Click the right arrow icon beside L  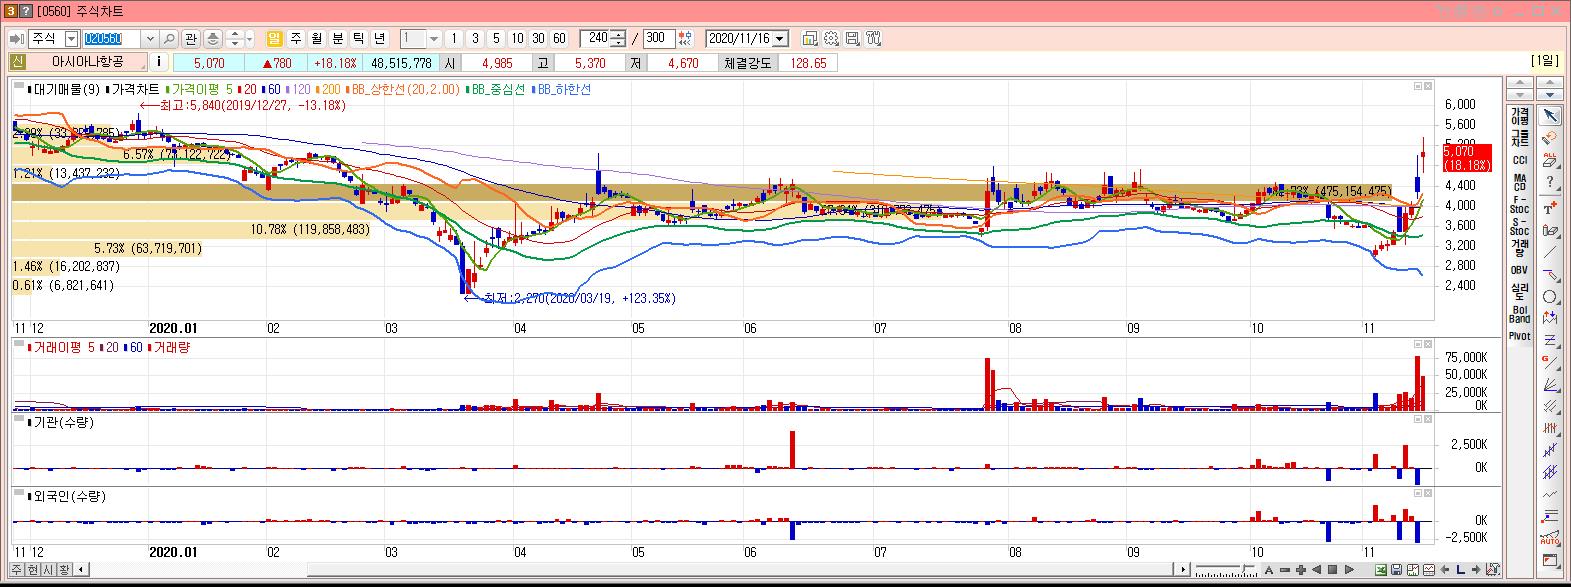pos(1476,570)
